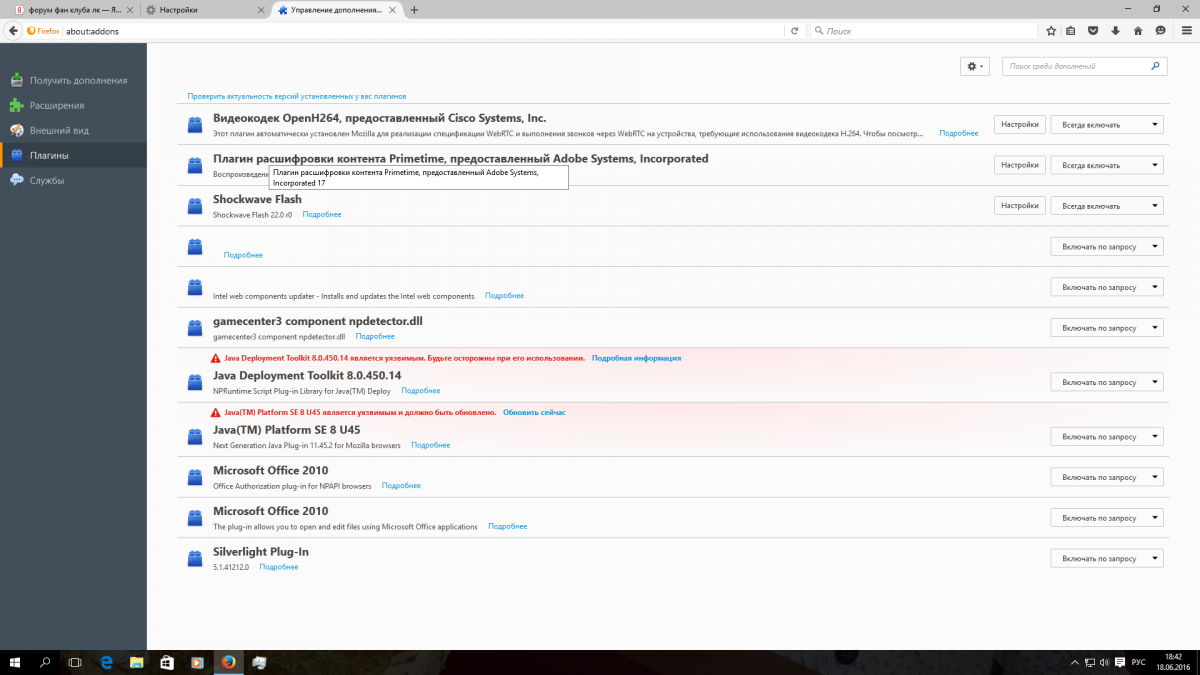Click 'Обновить сейчас' link for Java Platform
Image resolution: width=1200 pixels, height=675 pixels.
[x=534, y=412]
